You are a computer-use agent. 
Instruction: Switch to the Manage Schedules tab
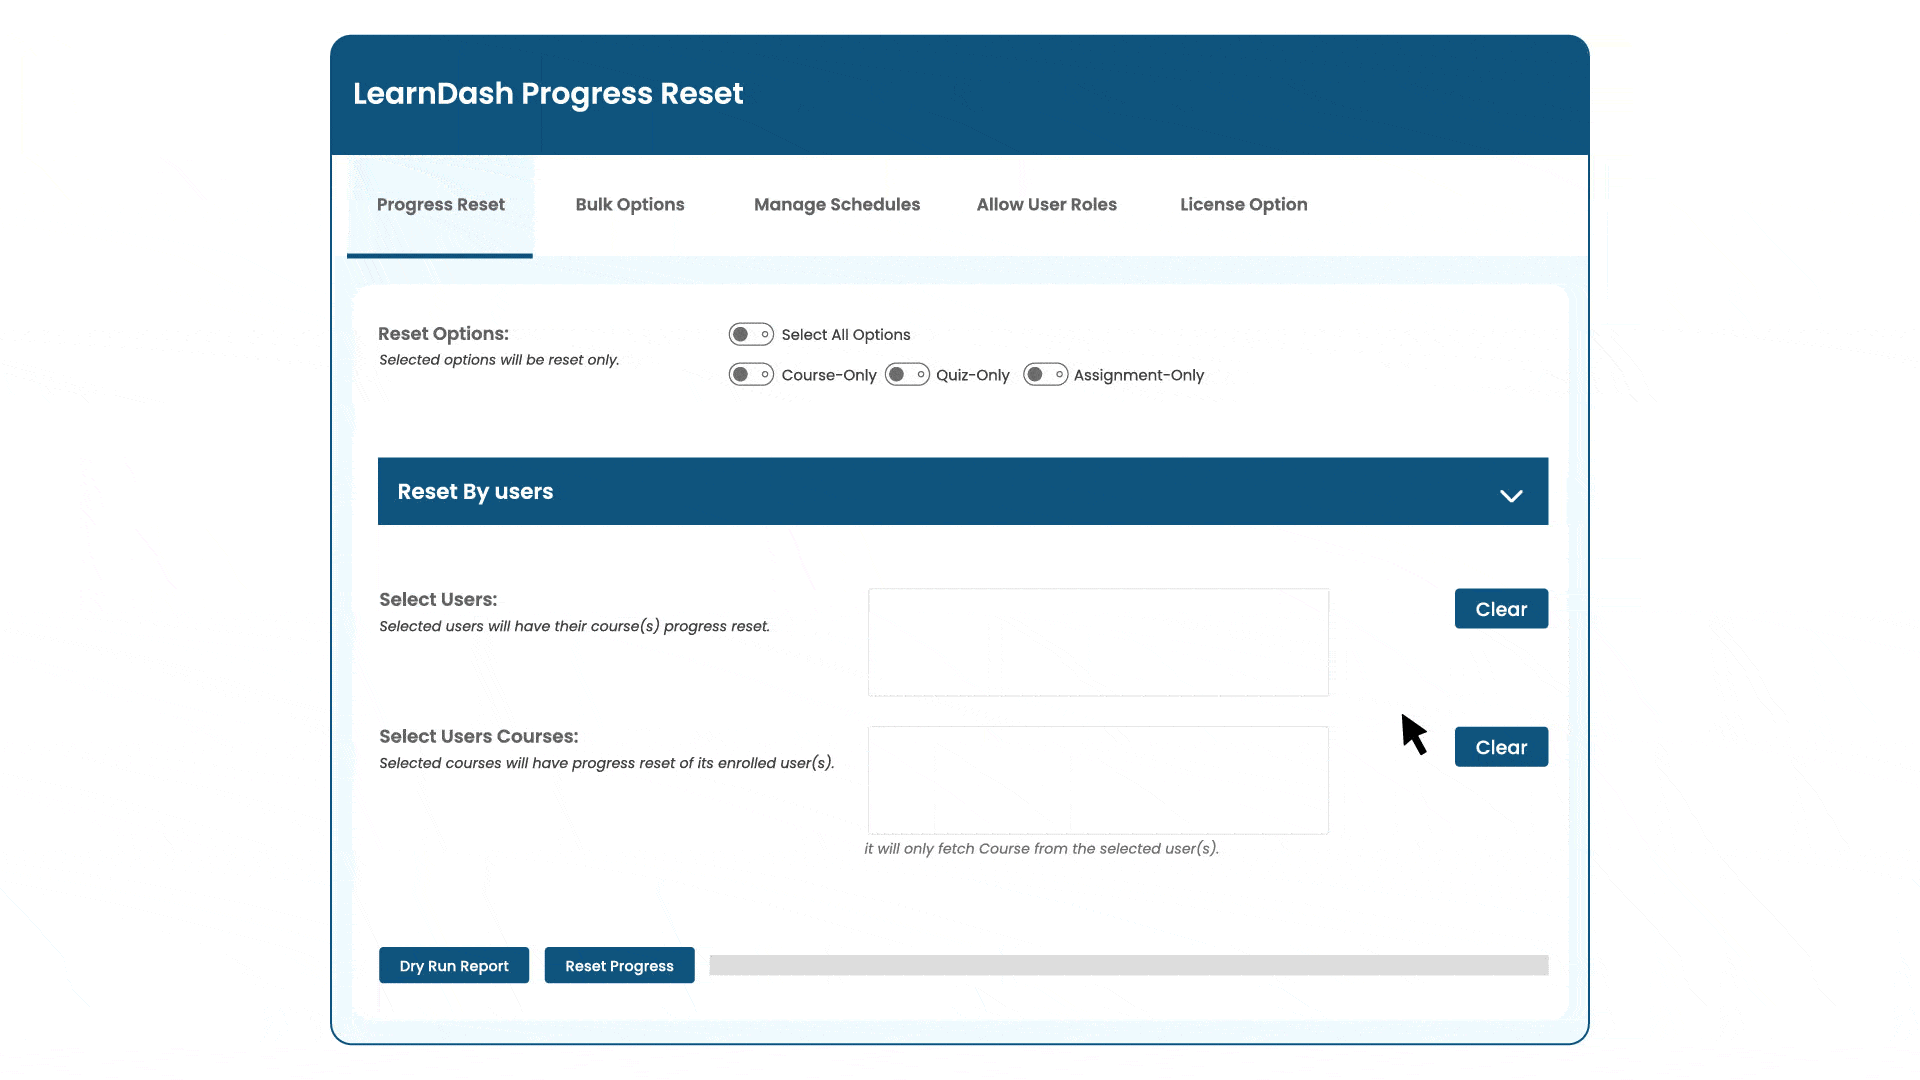click(837, 204)
